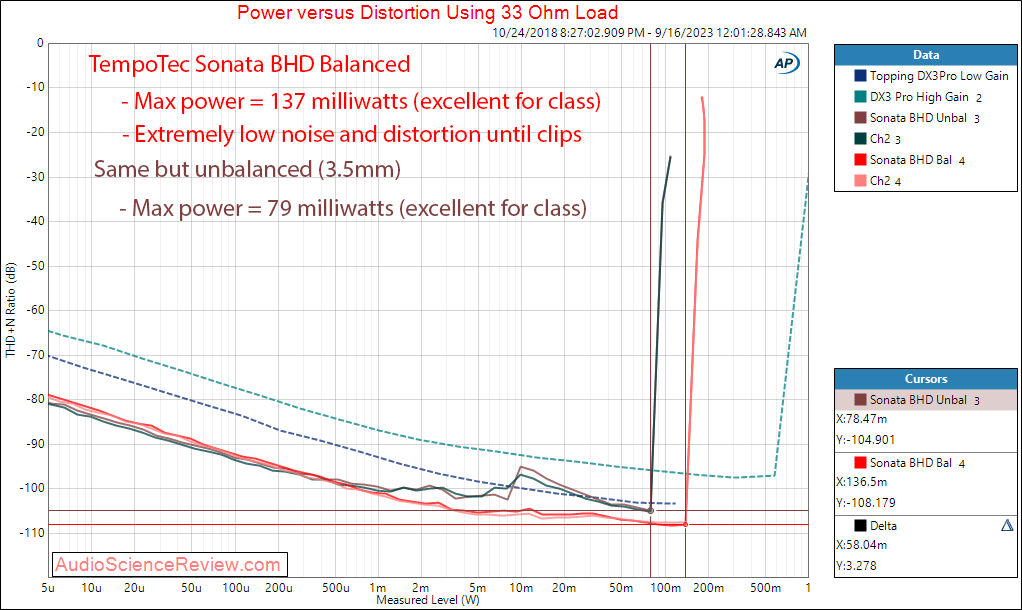Select the 'Topping DX3Pro Low Gain' legend entry
Viewport: 1022px width, 610px height.
coord(939,76)
